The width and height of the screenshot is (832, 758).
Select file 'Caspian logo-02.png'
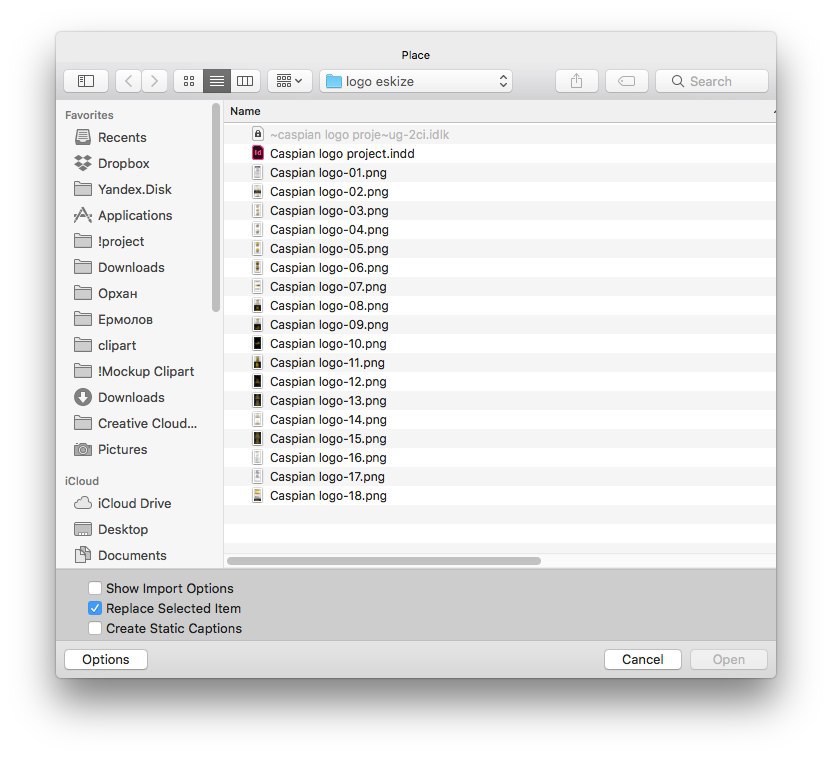coord(499,191)
